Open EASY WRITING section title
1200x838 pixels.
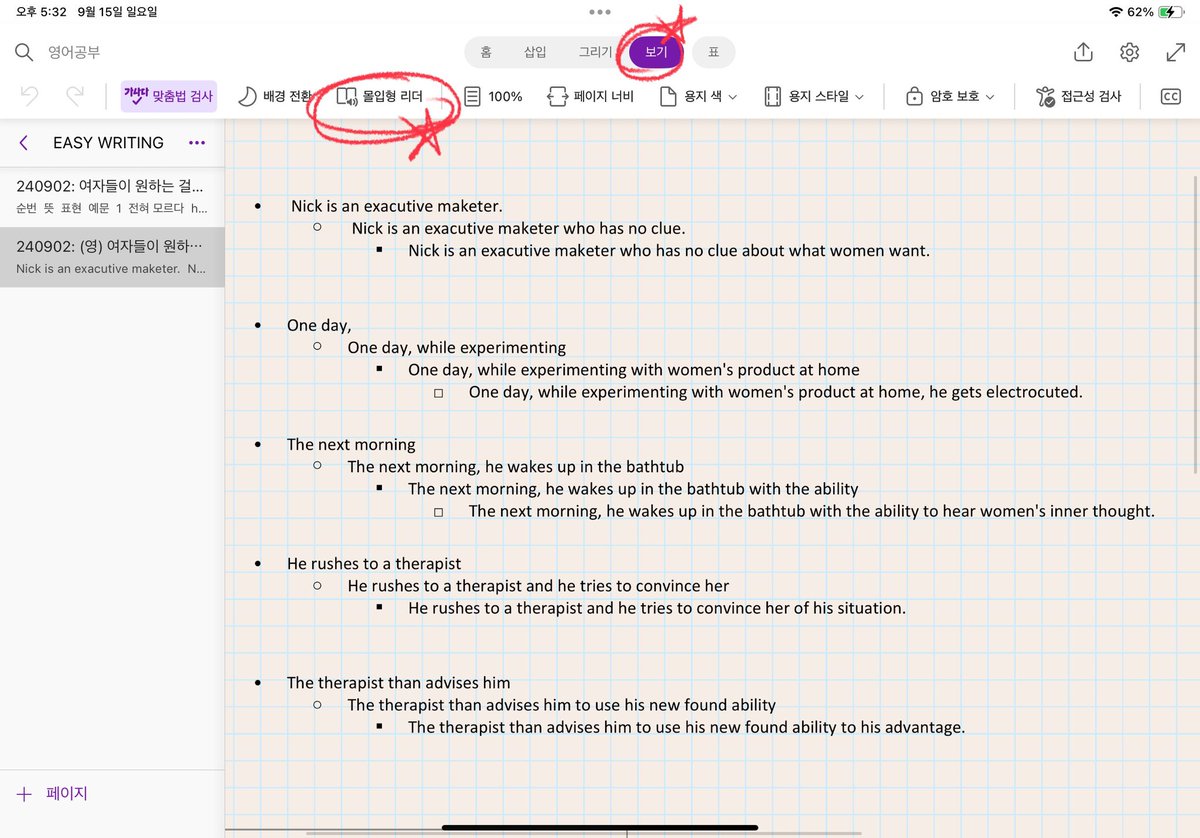pyautogui.click(x=108, y=143)
